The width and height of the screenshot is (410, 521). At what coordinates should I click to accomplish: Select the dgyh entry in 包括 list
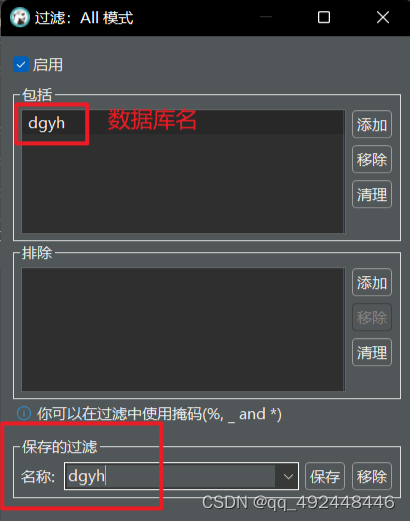[x=183, y=123]
